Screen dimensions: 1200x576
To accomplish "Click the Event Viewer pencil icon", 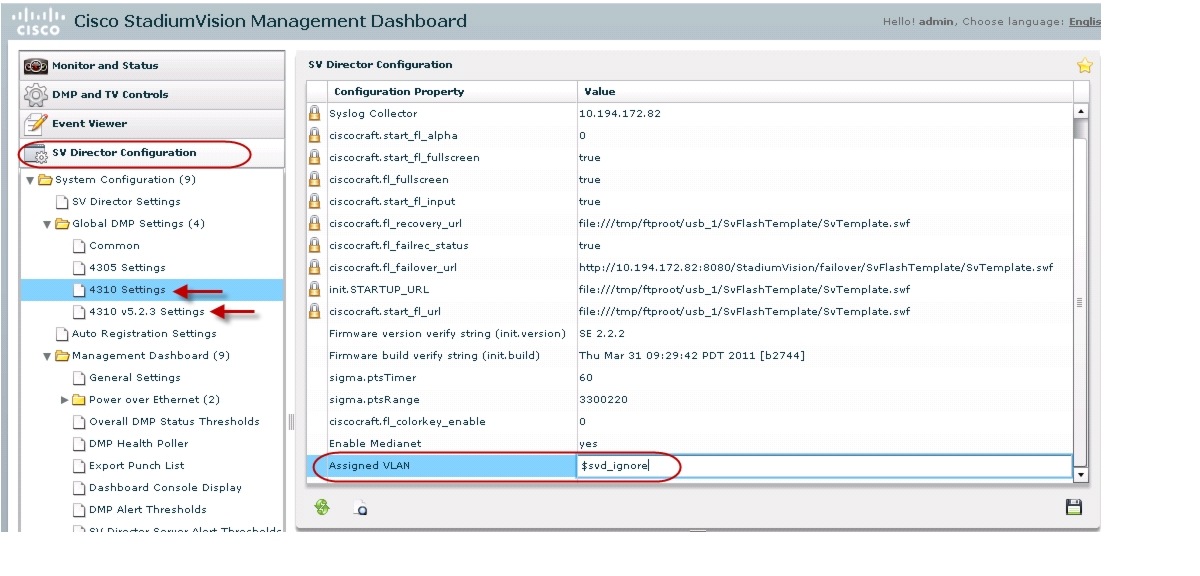I will point(36,124).
